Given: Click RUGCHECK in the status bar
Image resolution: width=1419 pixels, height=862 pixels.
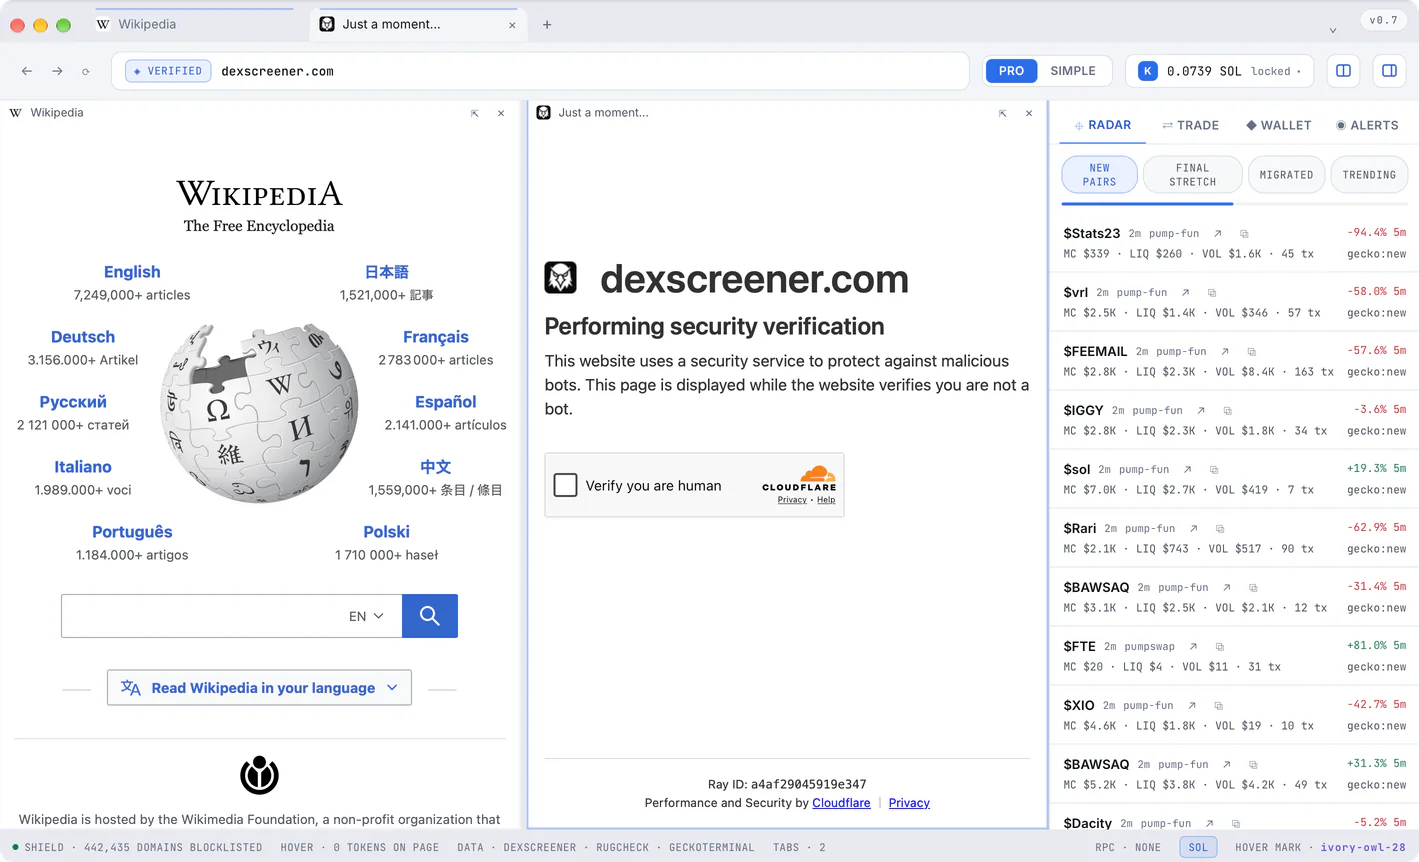Looking at the screenshot, I should click(623, 847).
